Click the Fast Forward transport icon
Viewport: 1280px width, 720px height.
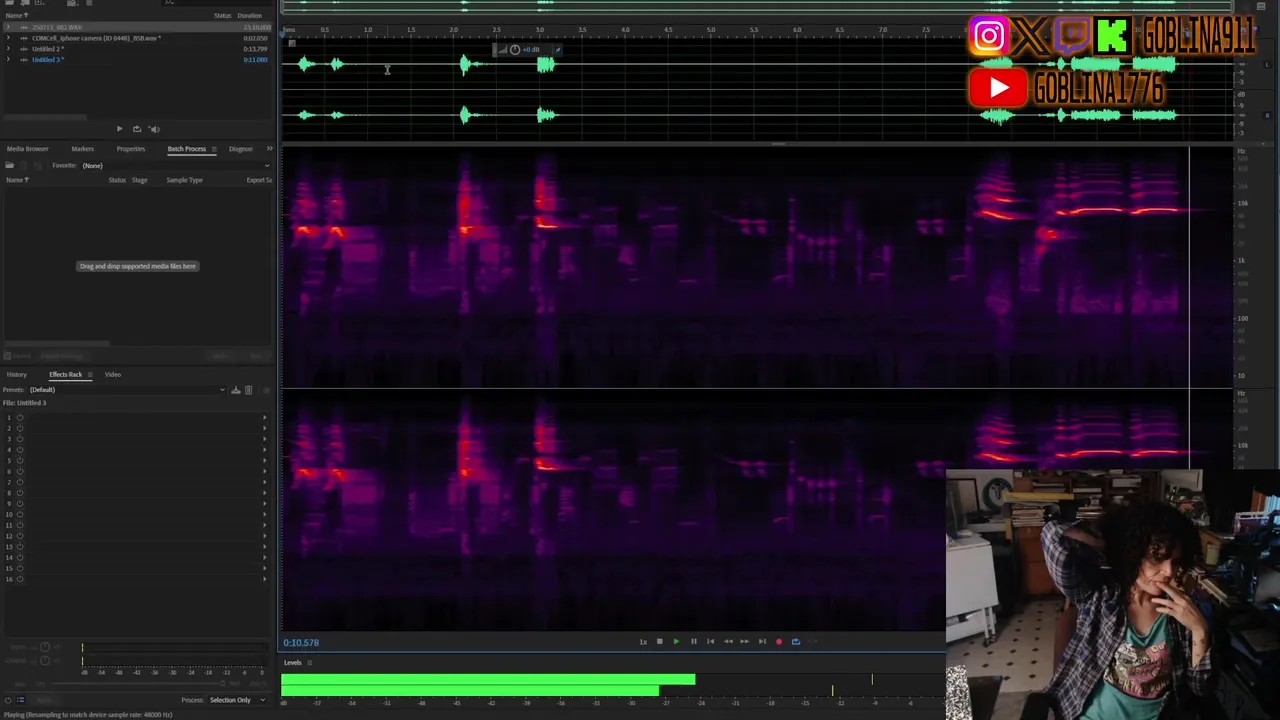(x=744, y=642)
